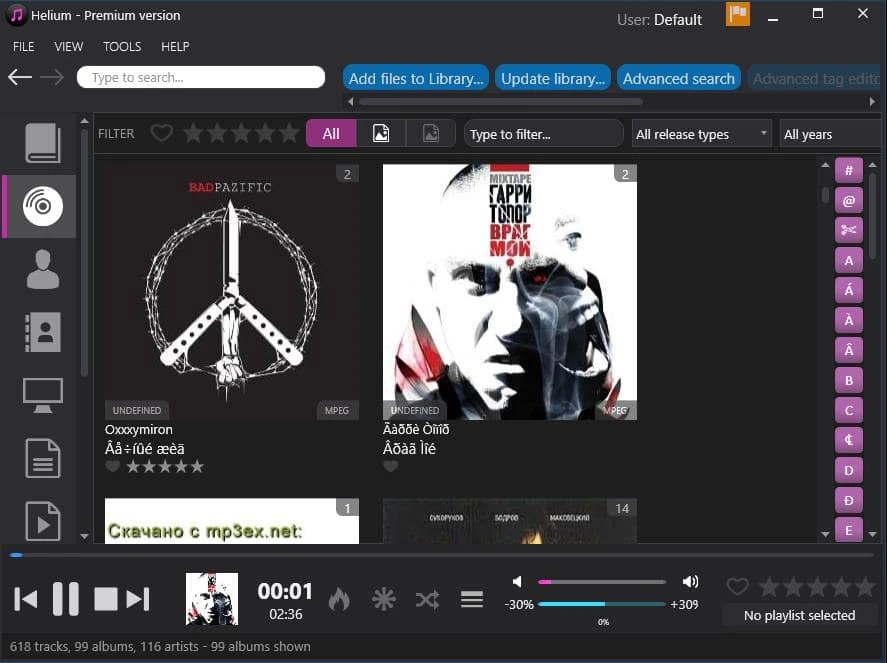Jump to letter Á in alphabet bar
The image size is (887, 663).
pos(849,290)
